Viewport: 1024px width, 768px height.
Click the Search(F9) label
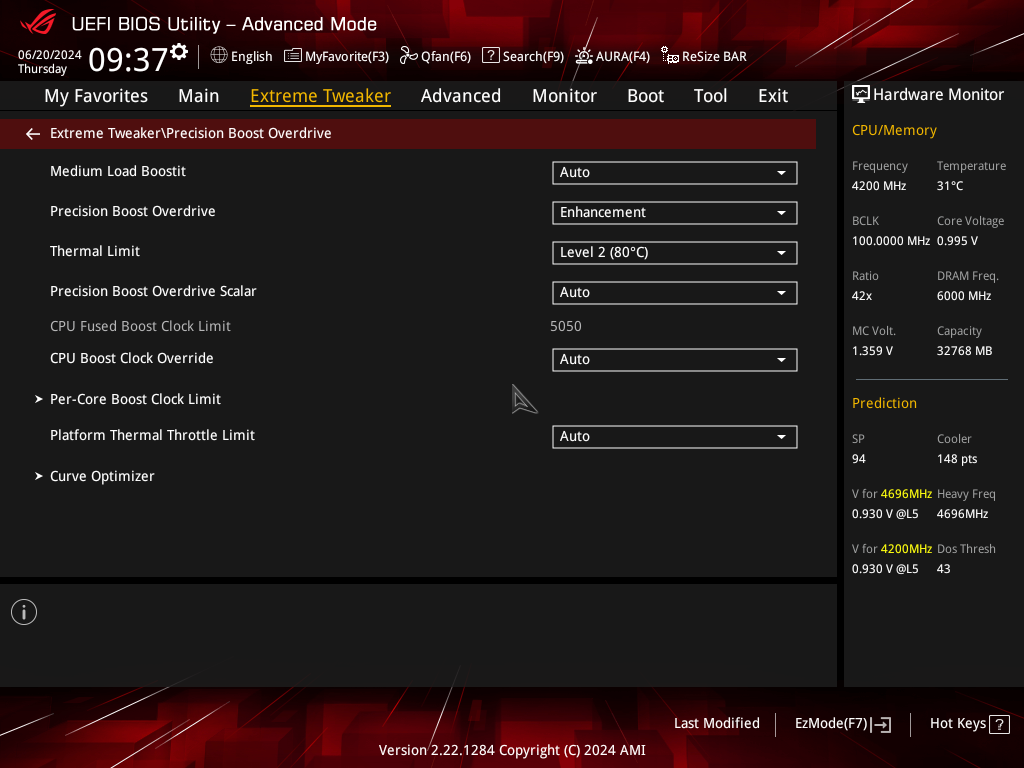click(533, 57)
